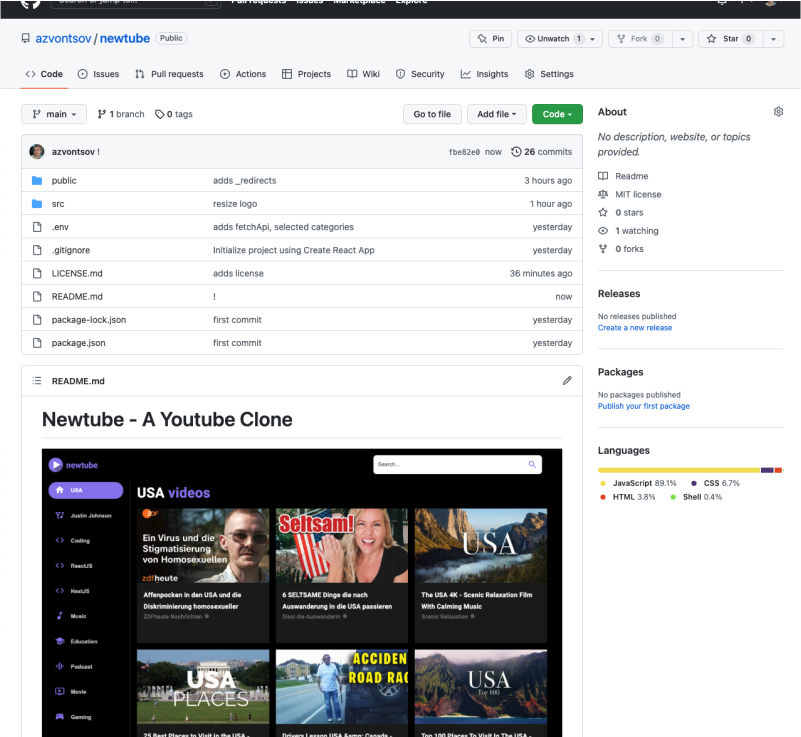Click the README screenshot USA 4K thumbnail
801x737 pixels.
coord(481,545)
